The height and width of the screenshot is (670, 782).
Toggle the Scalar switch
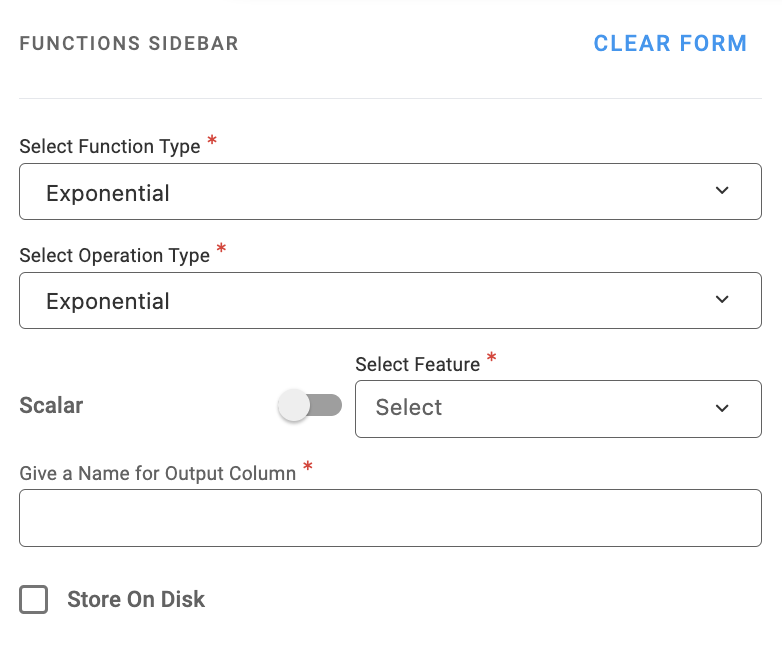pyautogui.click(x=309, y=405)
